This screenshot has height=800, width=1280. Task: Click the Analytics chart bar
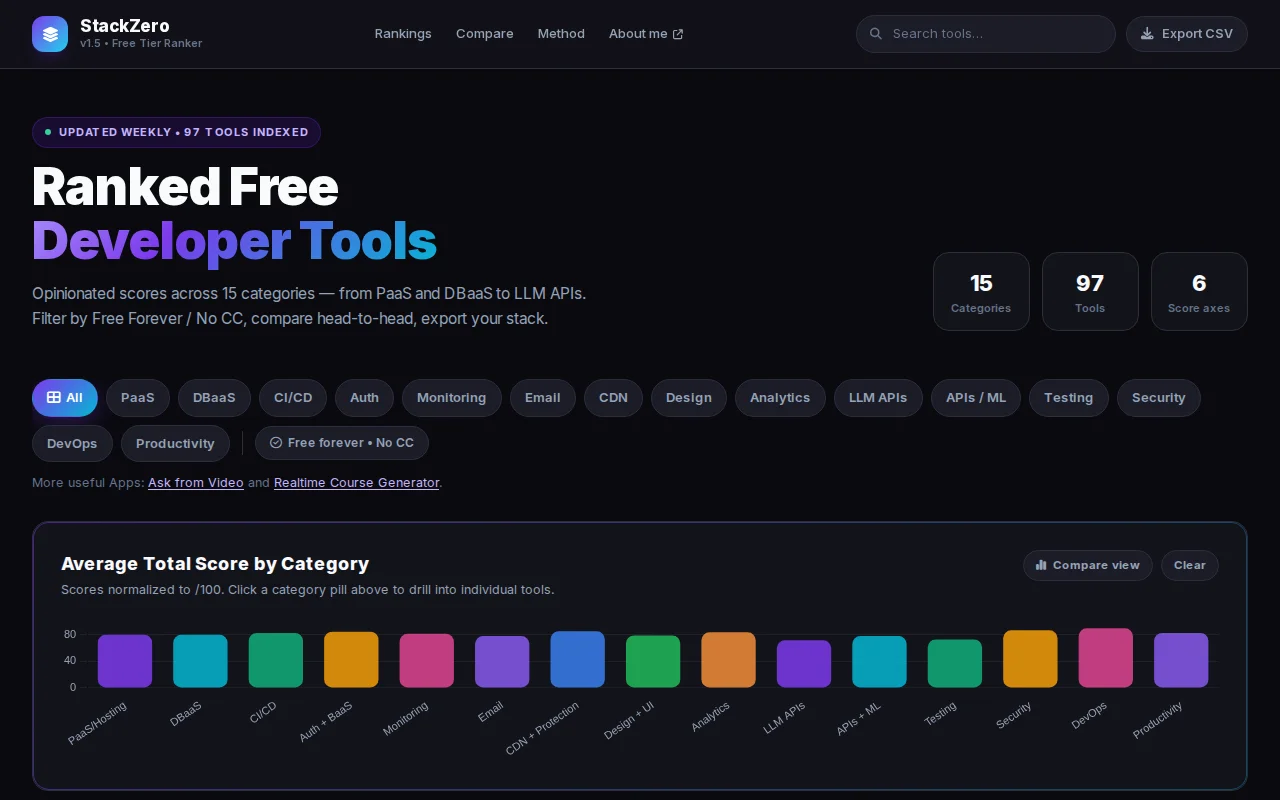[729, 660]
